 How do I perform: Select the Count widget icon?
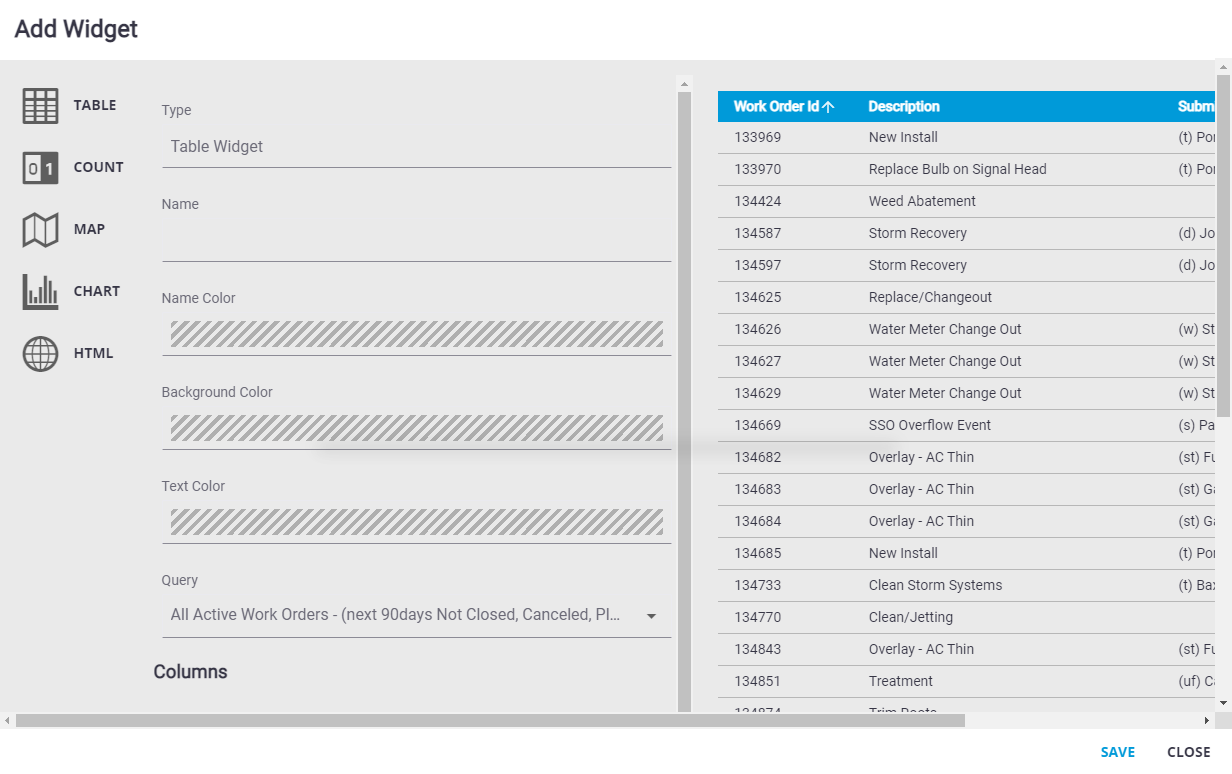(x=40, y=168)
